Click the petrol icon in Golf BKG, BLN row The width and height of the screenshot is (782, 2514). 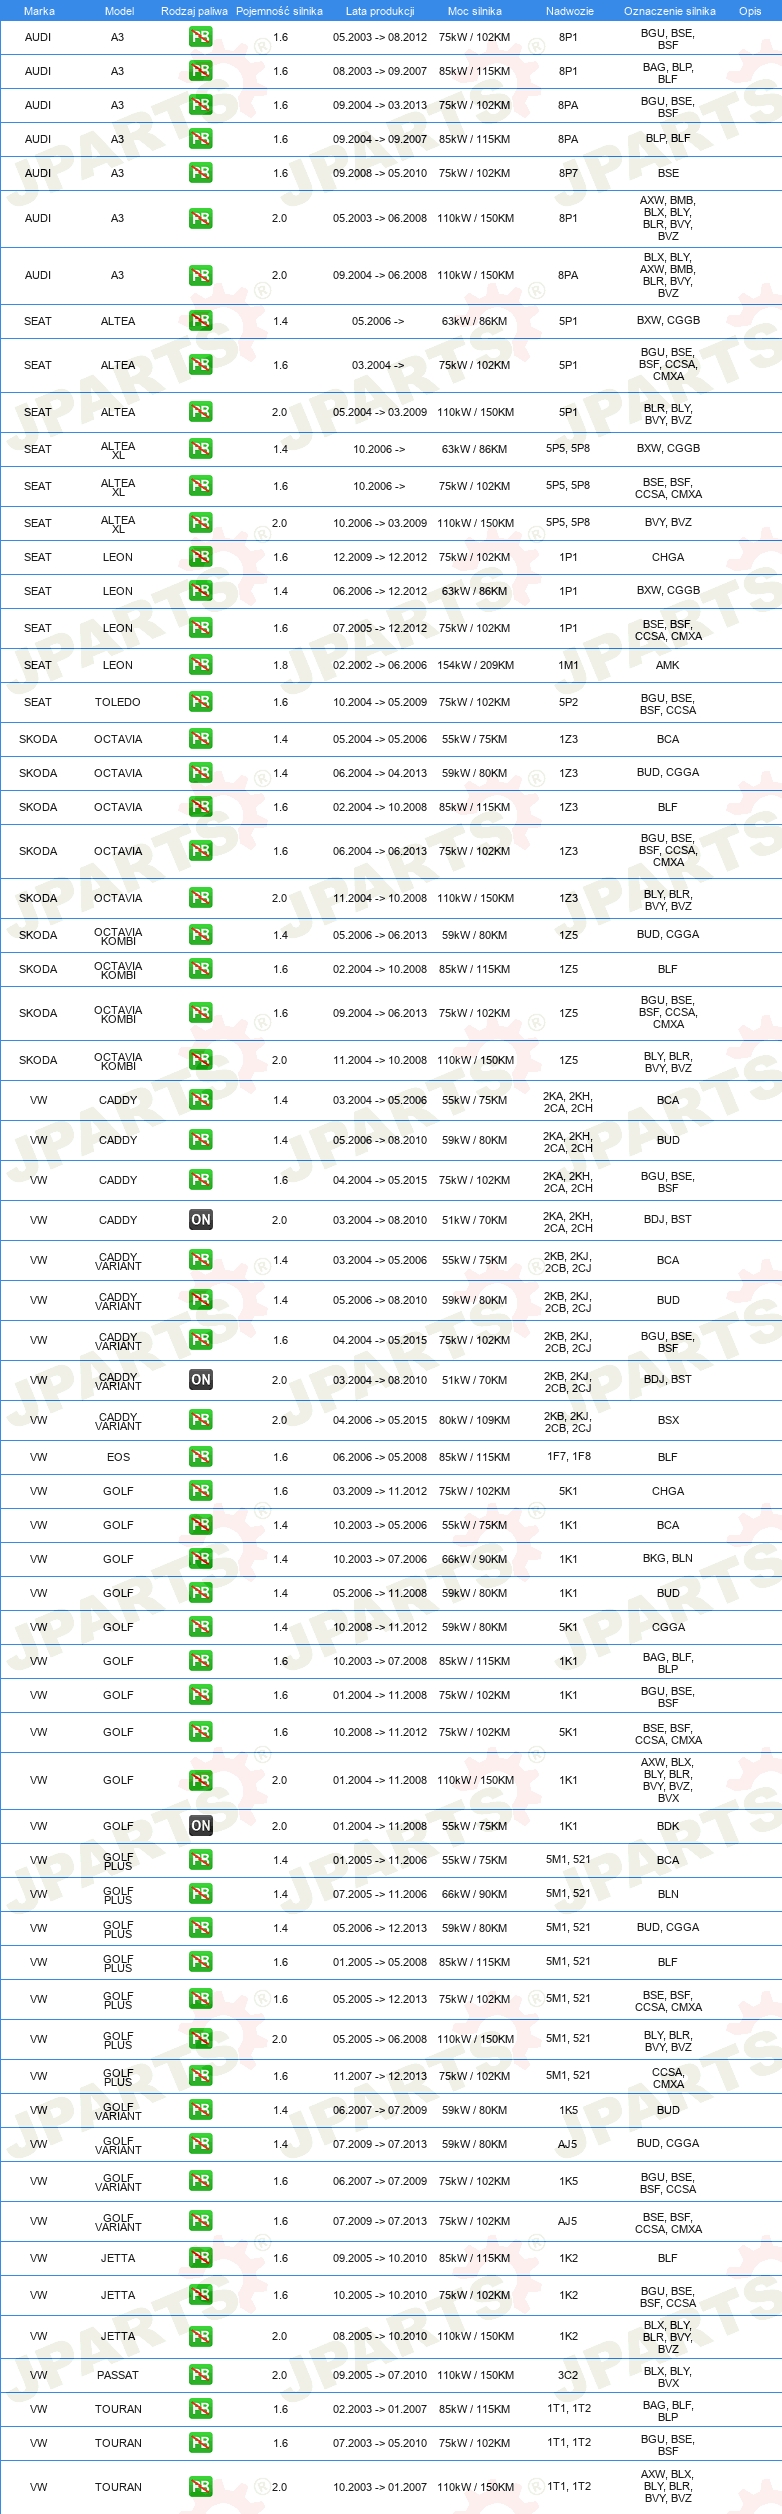point(200,1558)
